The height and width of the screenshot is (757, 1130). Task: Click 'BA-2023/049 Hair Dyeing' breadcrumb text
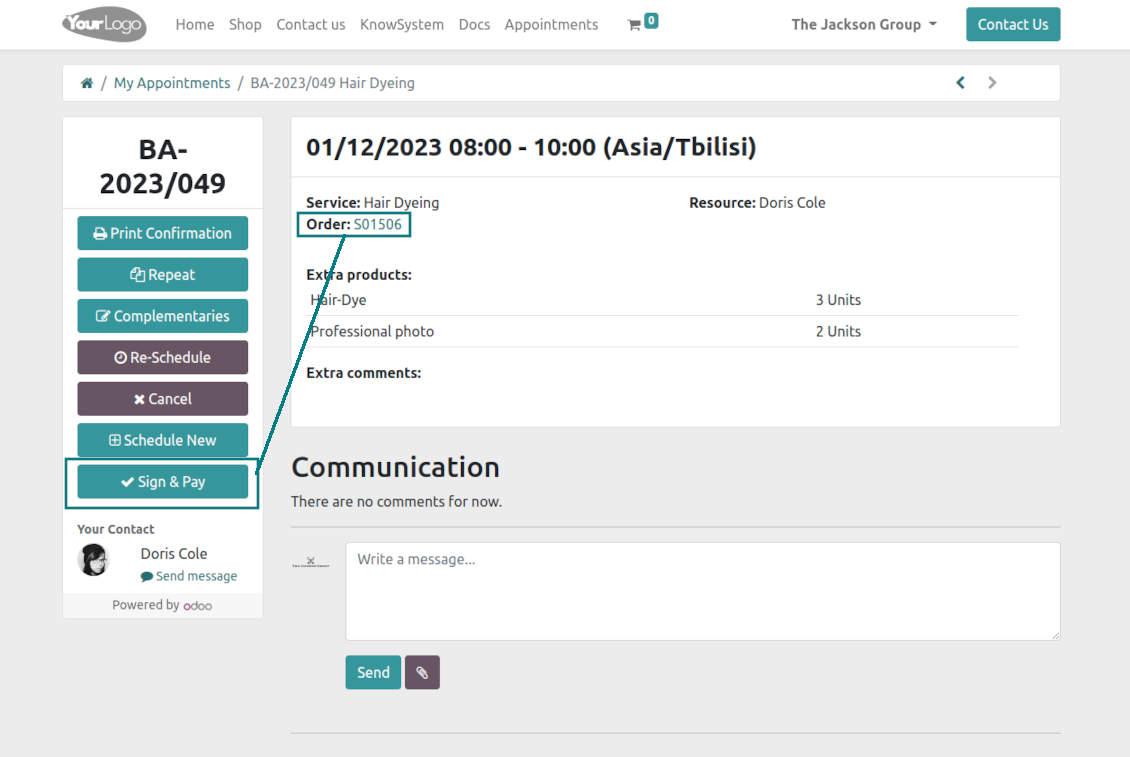332,83
